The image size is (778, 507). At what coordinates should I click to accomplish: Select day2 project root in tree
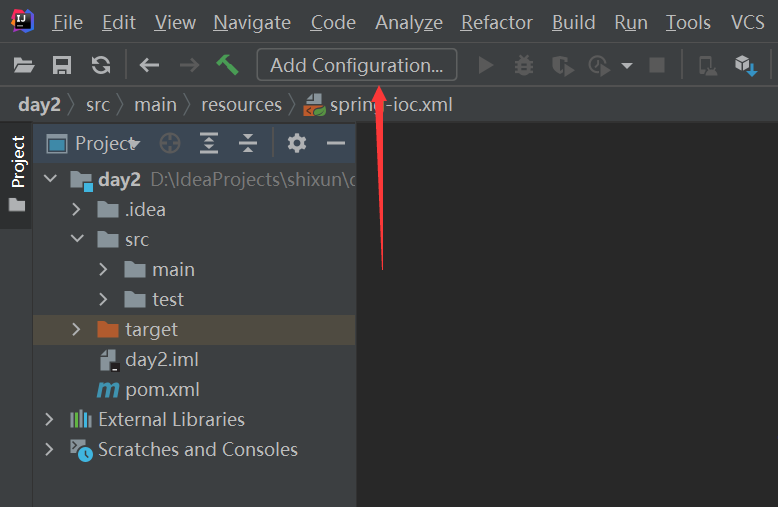(x=194, y=180)
